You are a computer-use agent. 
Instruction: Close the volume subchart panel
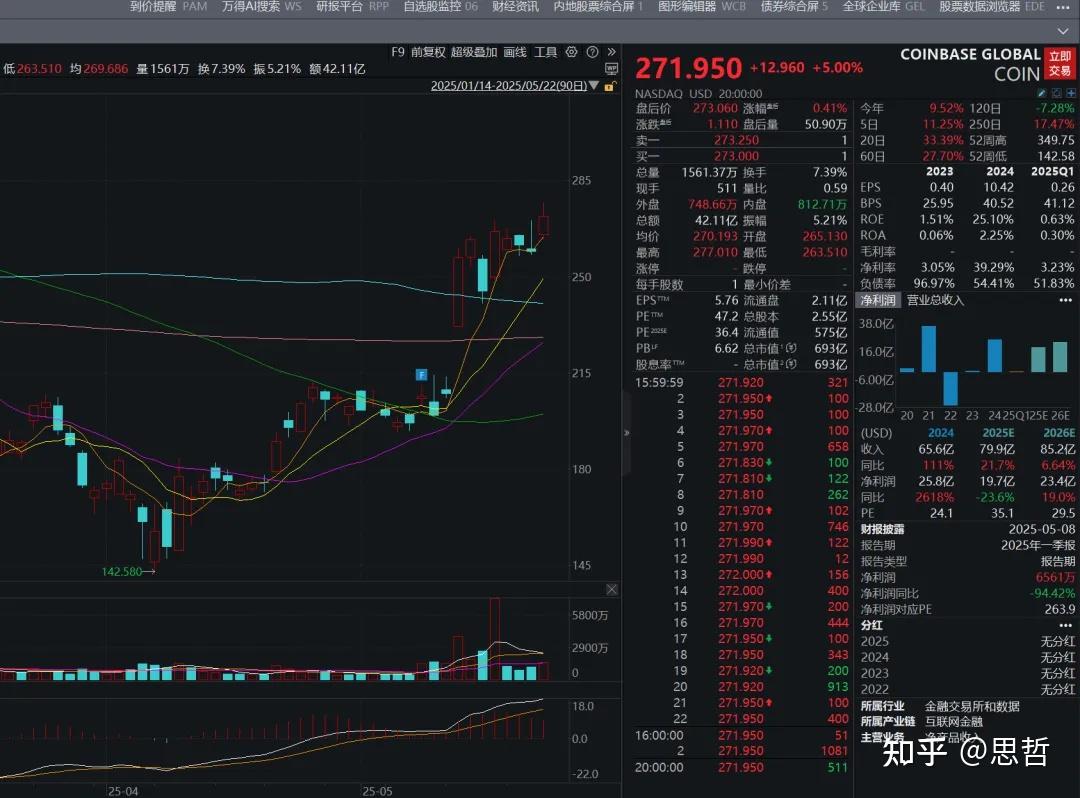[x=611, y=589]
